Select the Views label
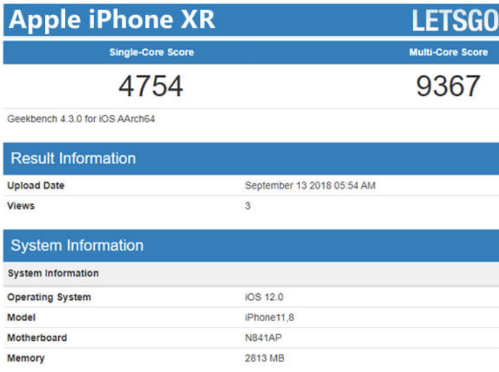Screen dimensions: 499x372 [21, 206]
